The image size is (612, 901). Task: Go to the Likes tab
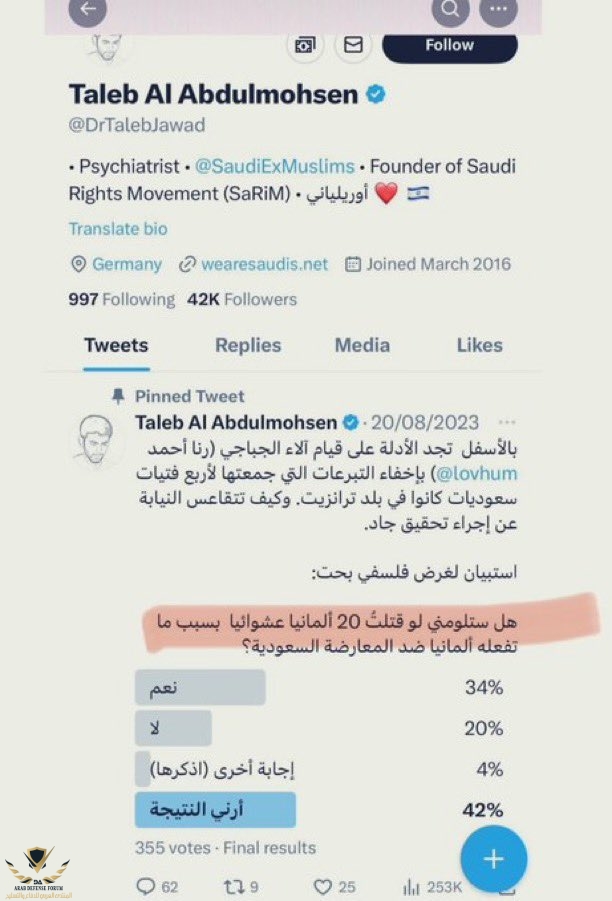pyautogui.click(x=479, y=345)
